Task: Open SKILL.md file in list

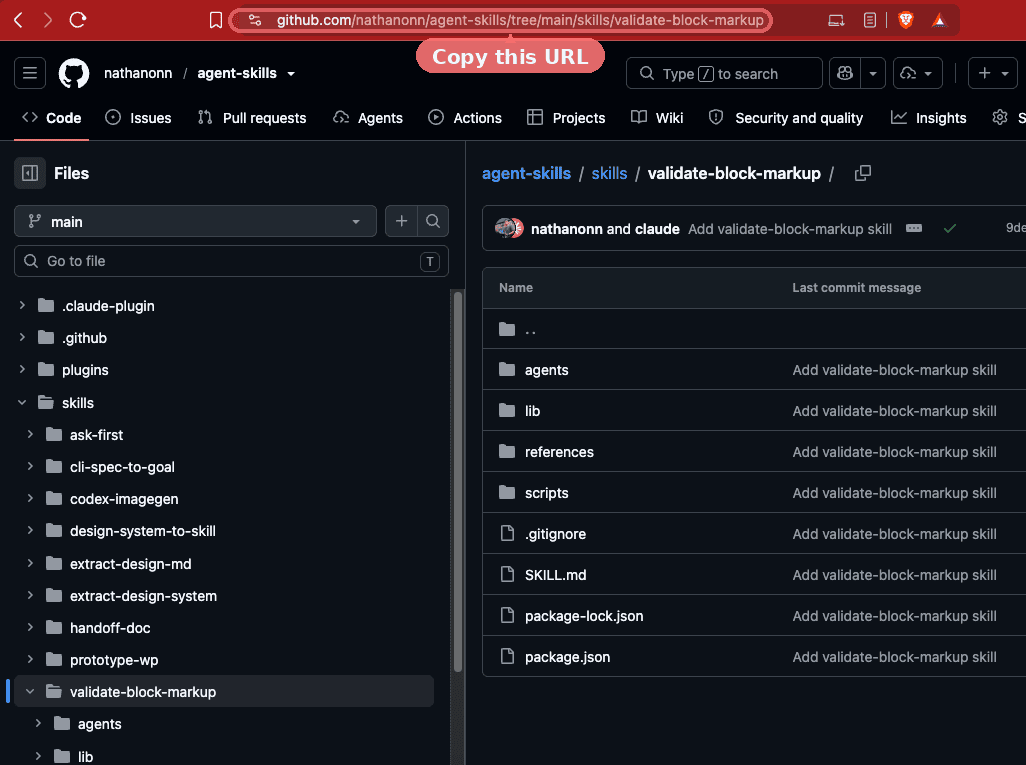Action: click(556, 575)
